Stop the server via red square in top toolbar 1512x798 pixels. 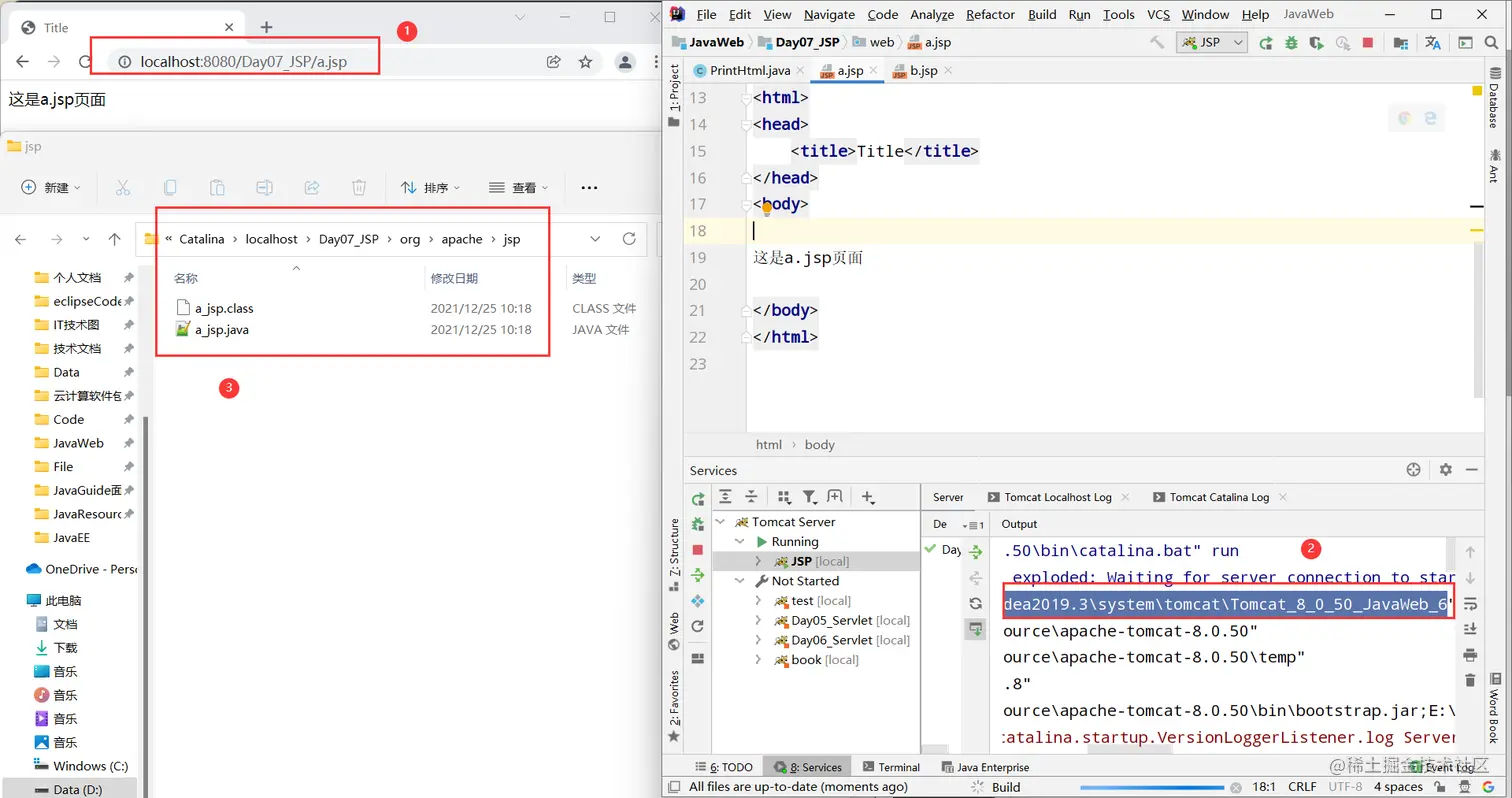1368,42
